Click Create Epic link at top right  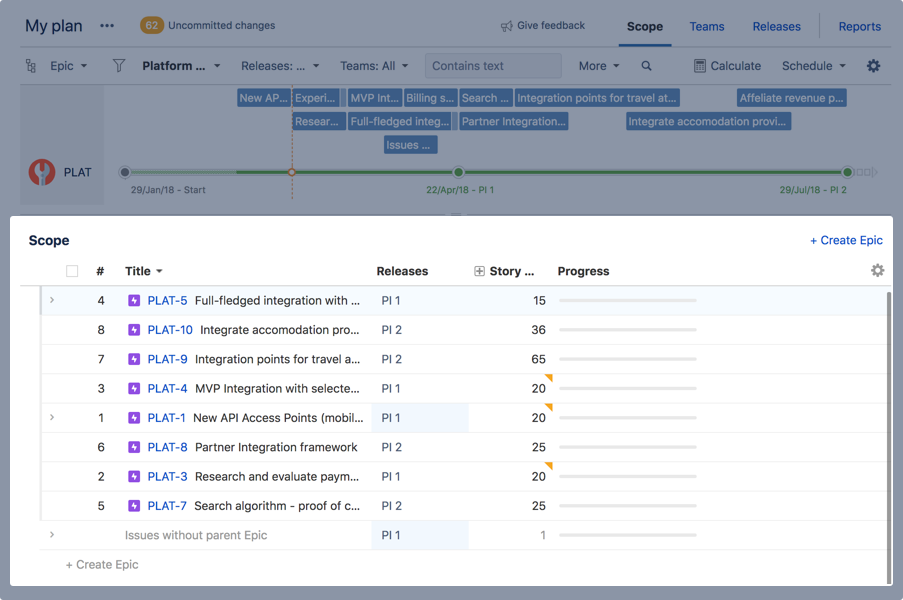(846, 240)
